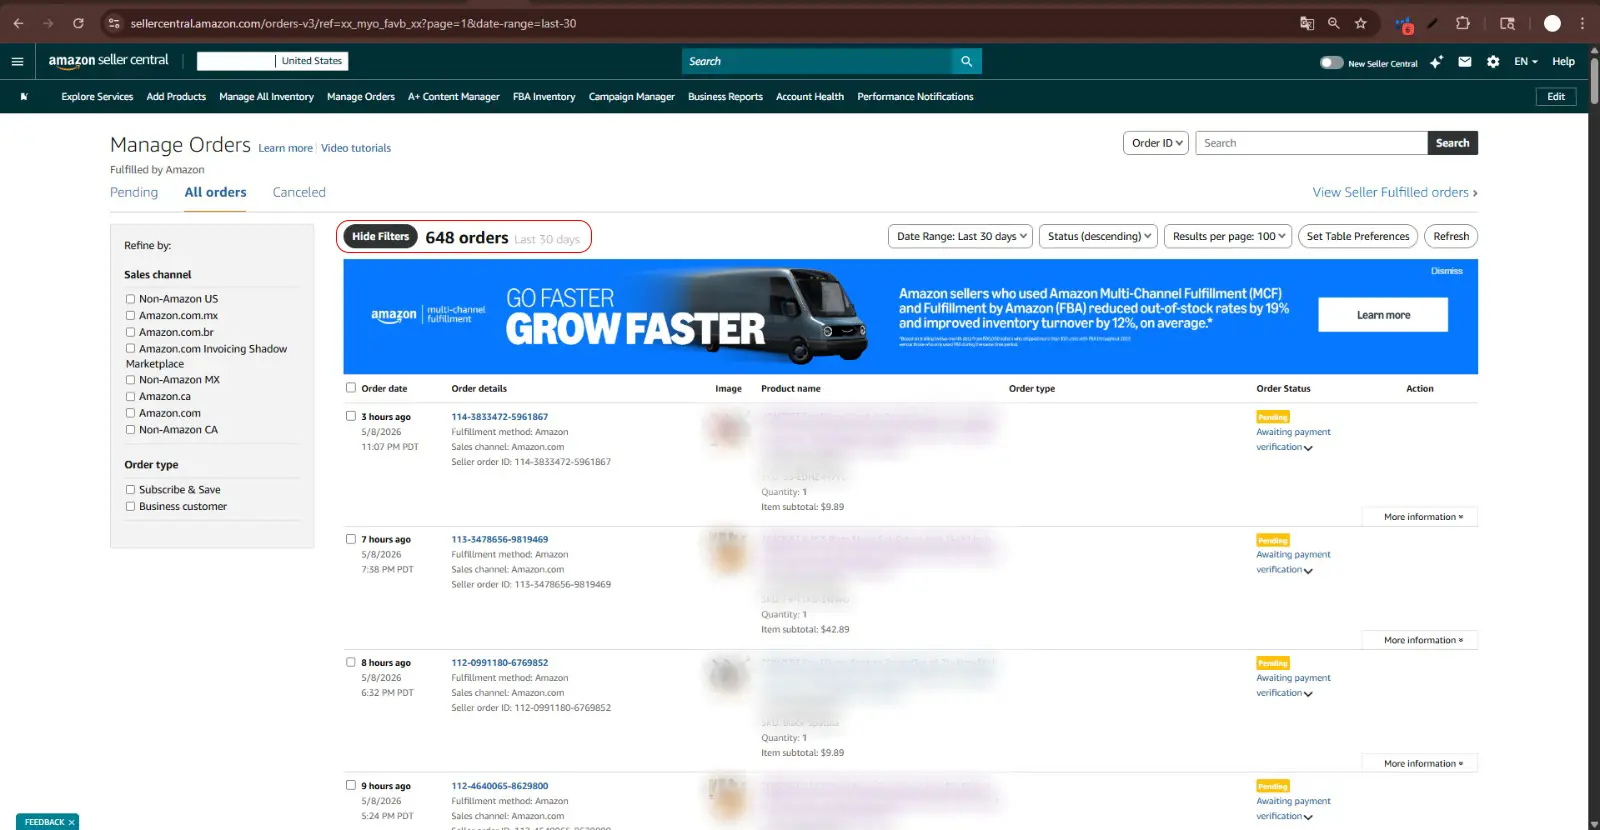1600x830 pixels.
Task: Check the Subscribe & Save order type
Action: coord(130,490)
